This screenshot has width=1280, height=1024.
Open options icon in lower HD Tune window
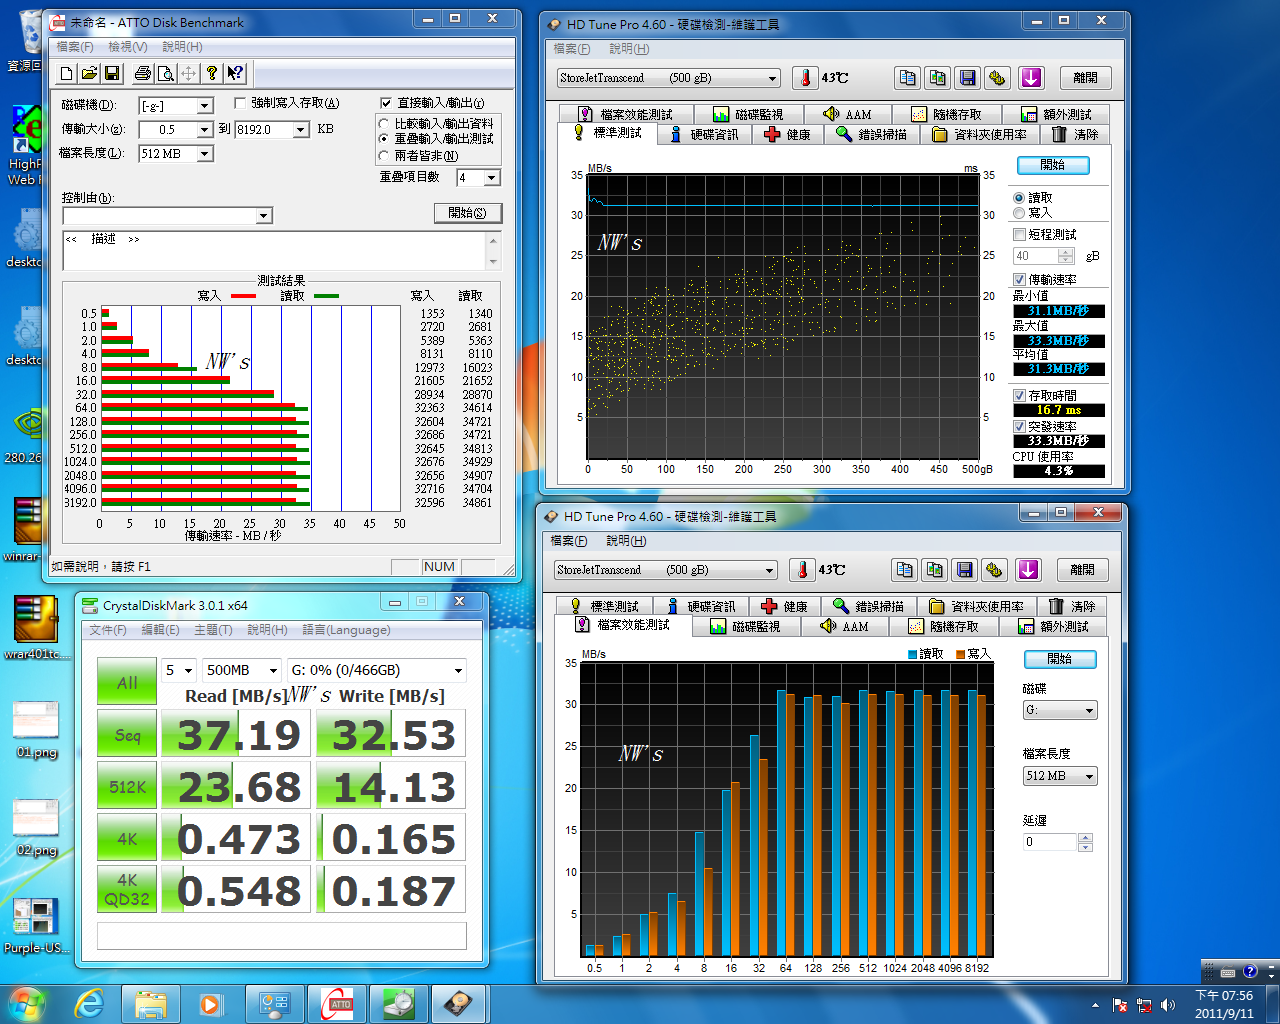[994, 570]
